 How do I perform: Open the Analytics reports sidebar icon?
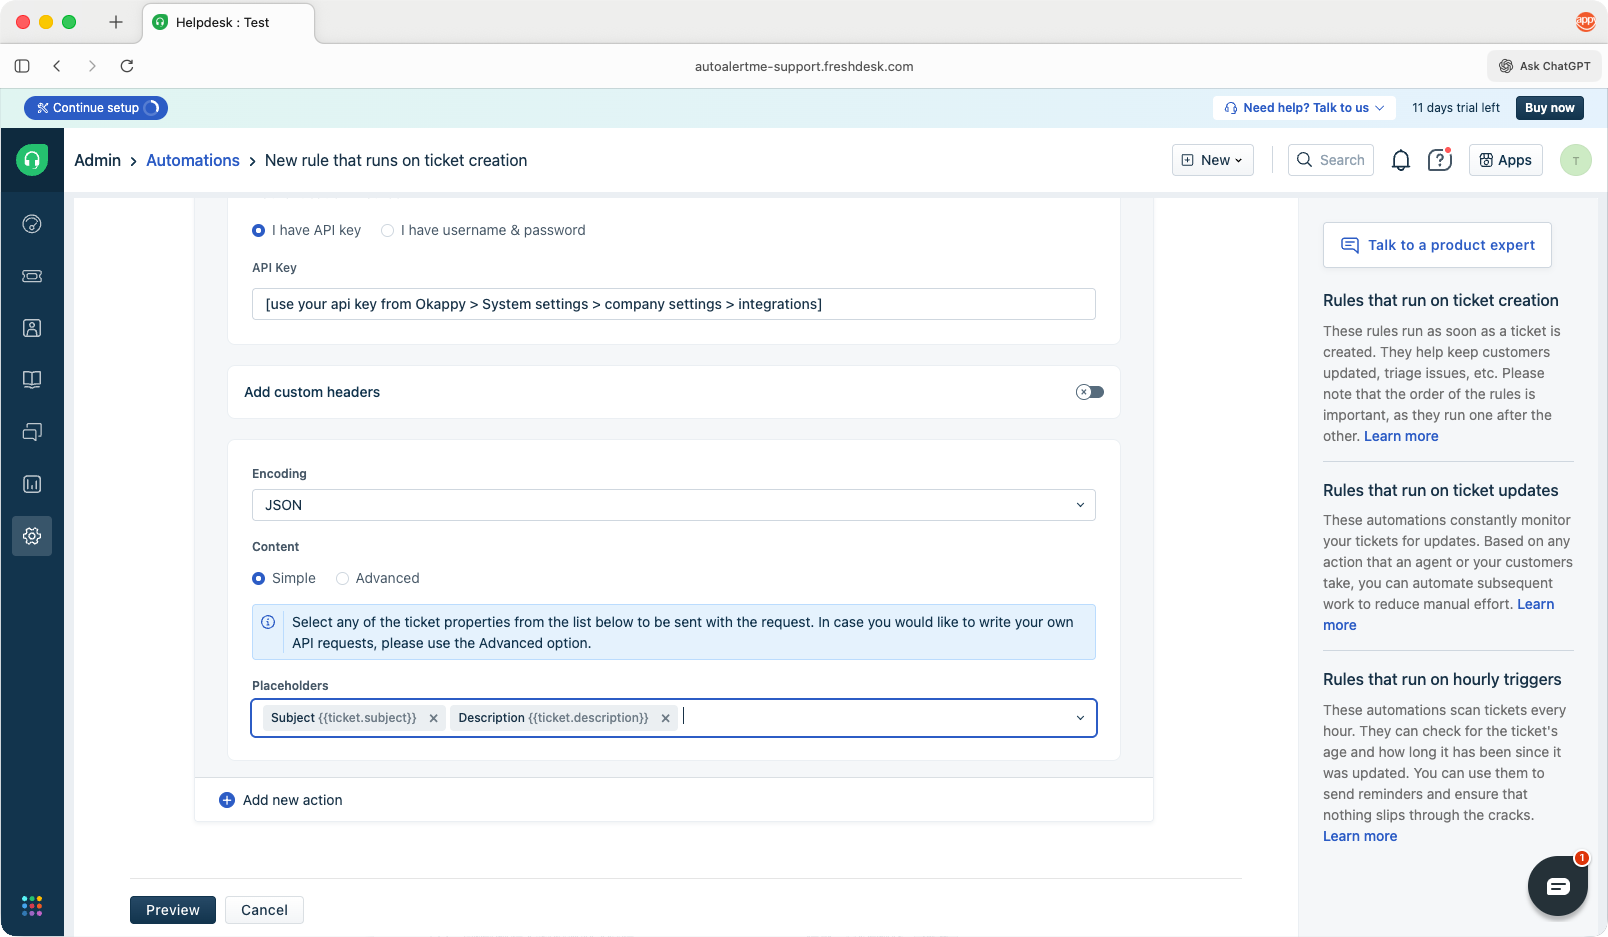click(32, 484)
